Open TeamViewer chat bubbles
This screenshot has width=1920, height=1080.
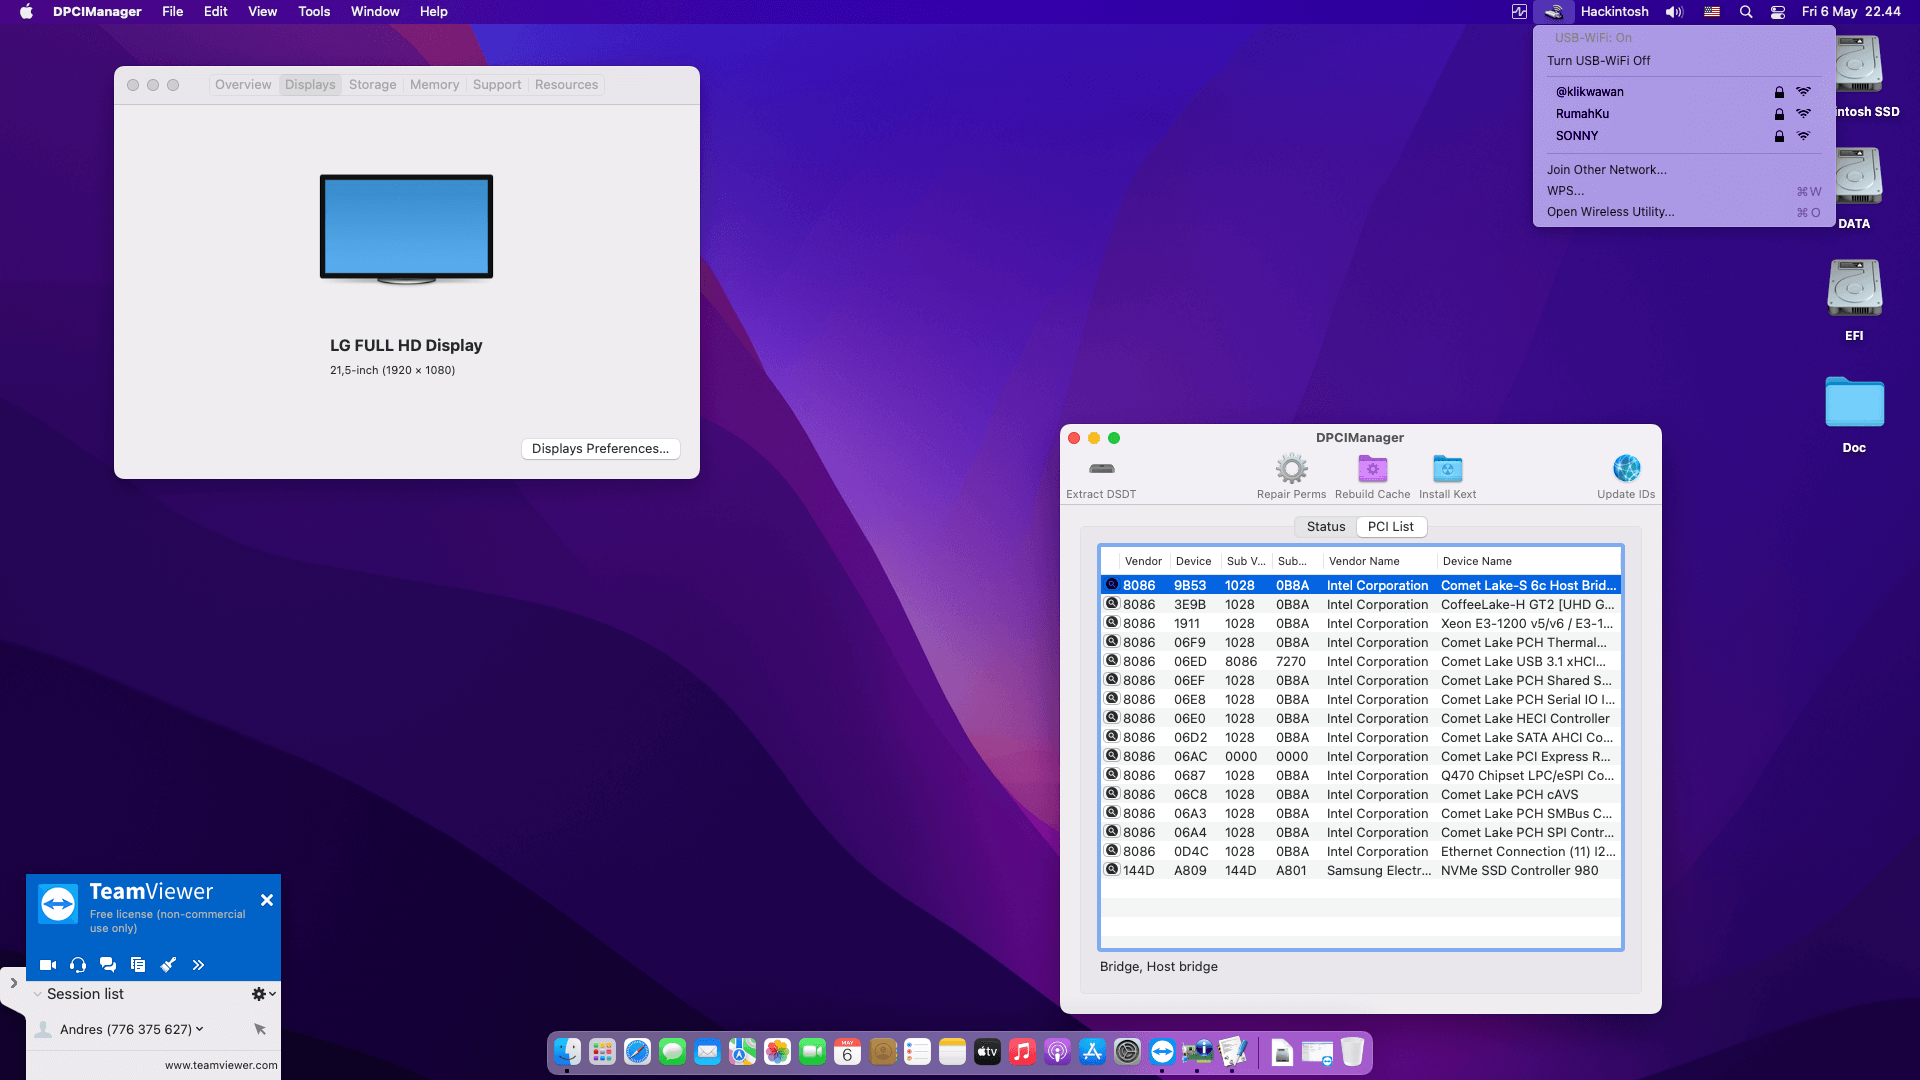pyautogui.click(x=108, y=965)
